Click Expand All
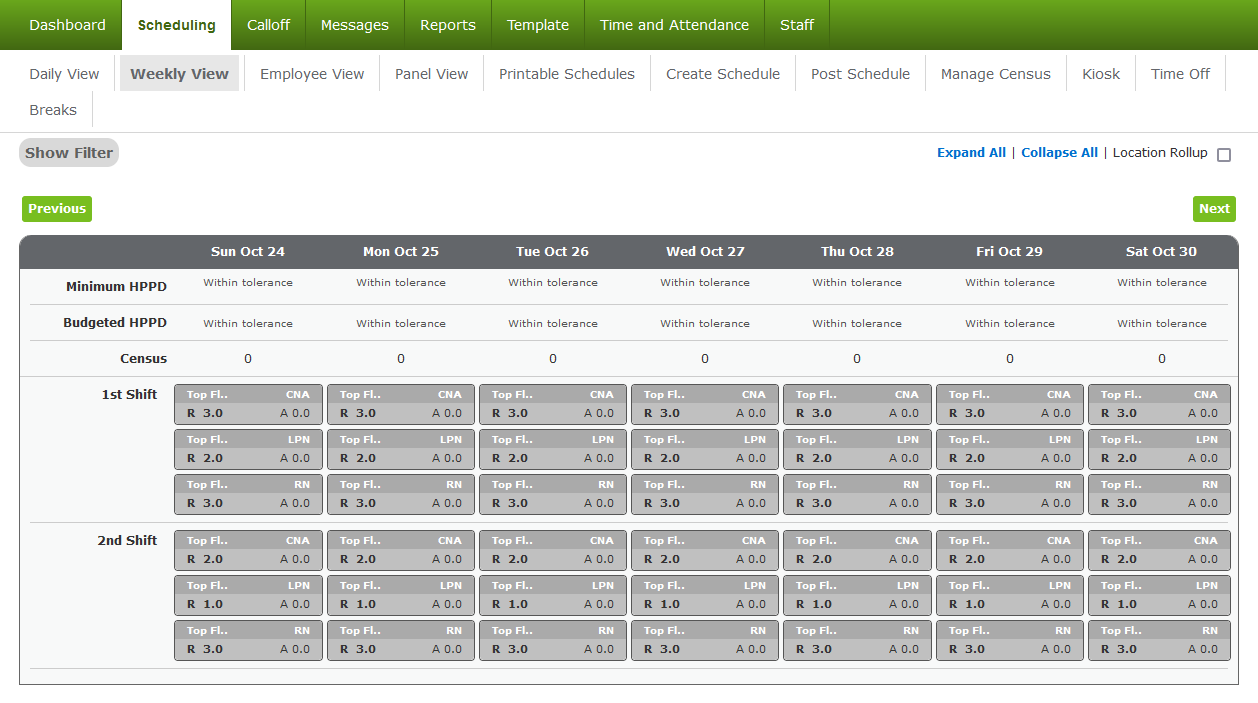 tap(971, 152)
